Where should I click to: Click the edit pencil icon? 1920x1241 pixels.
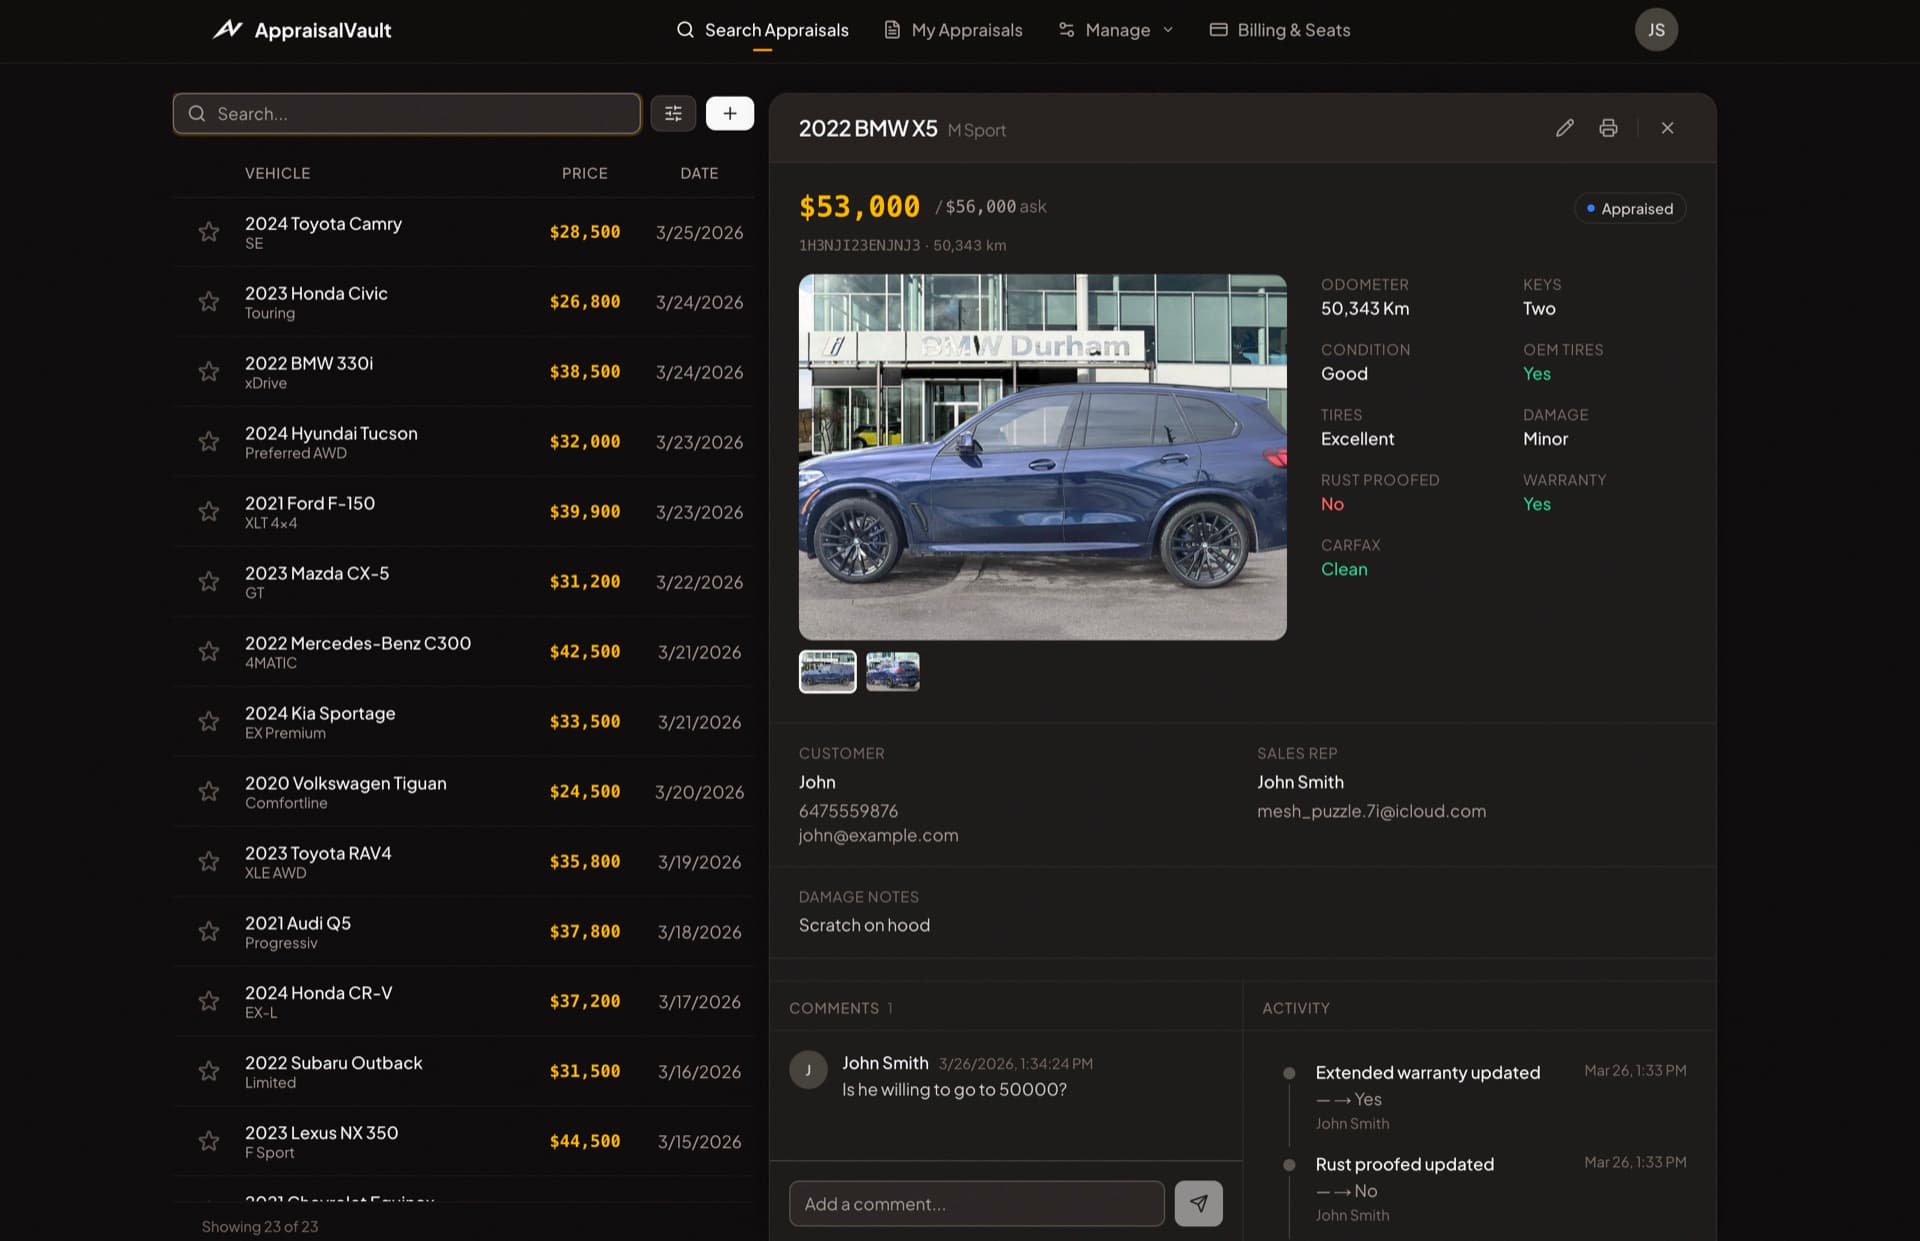1565,128
